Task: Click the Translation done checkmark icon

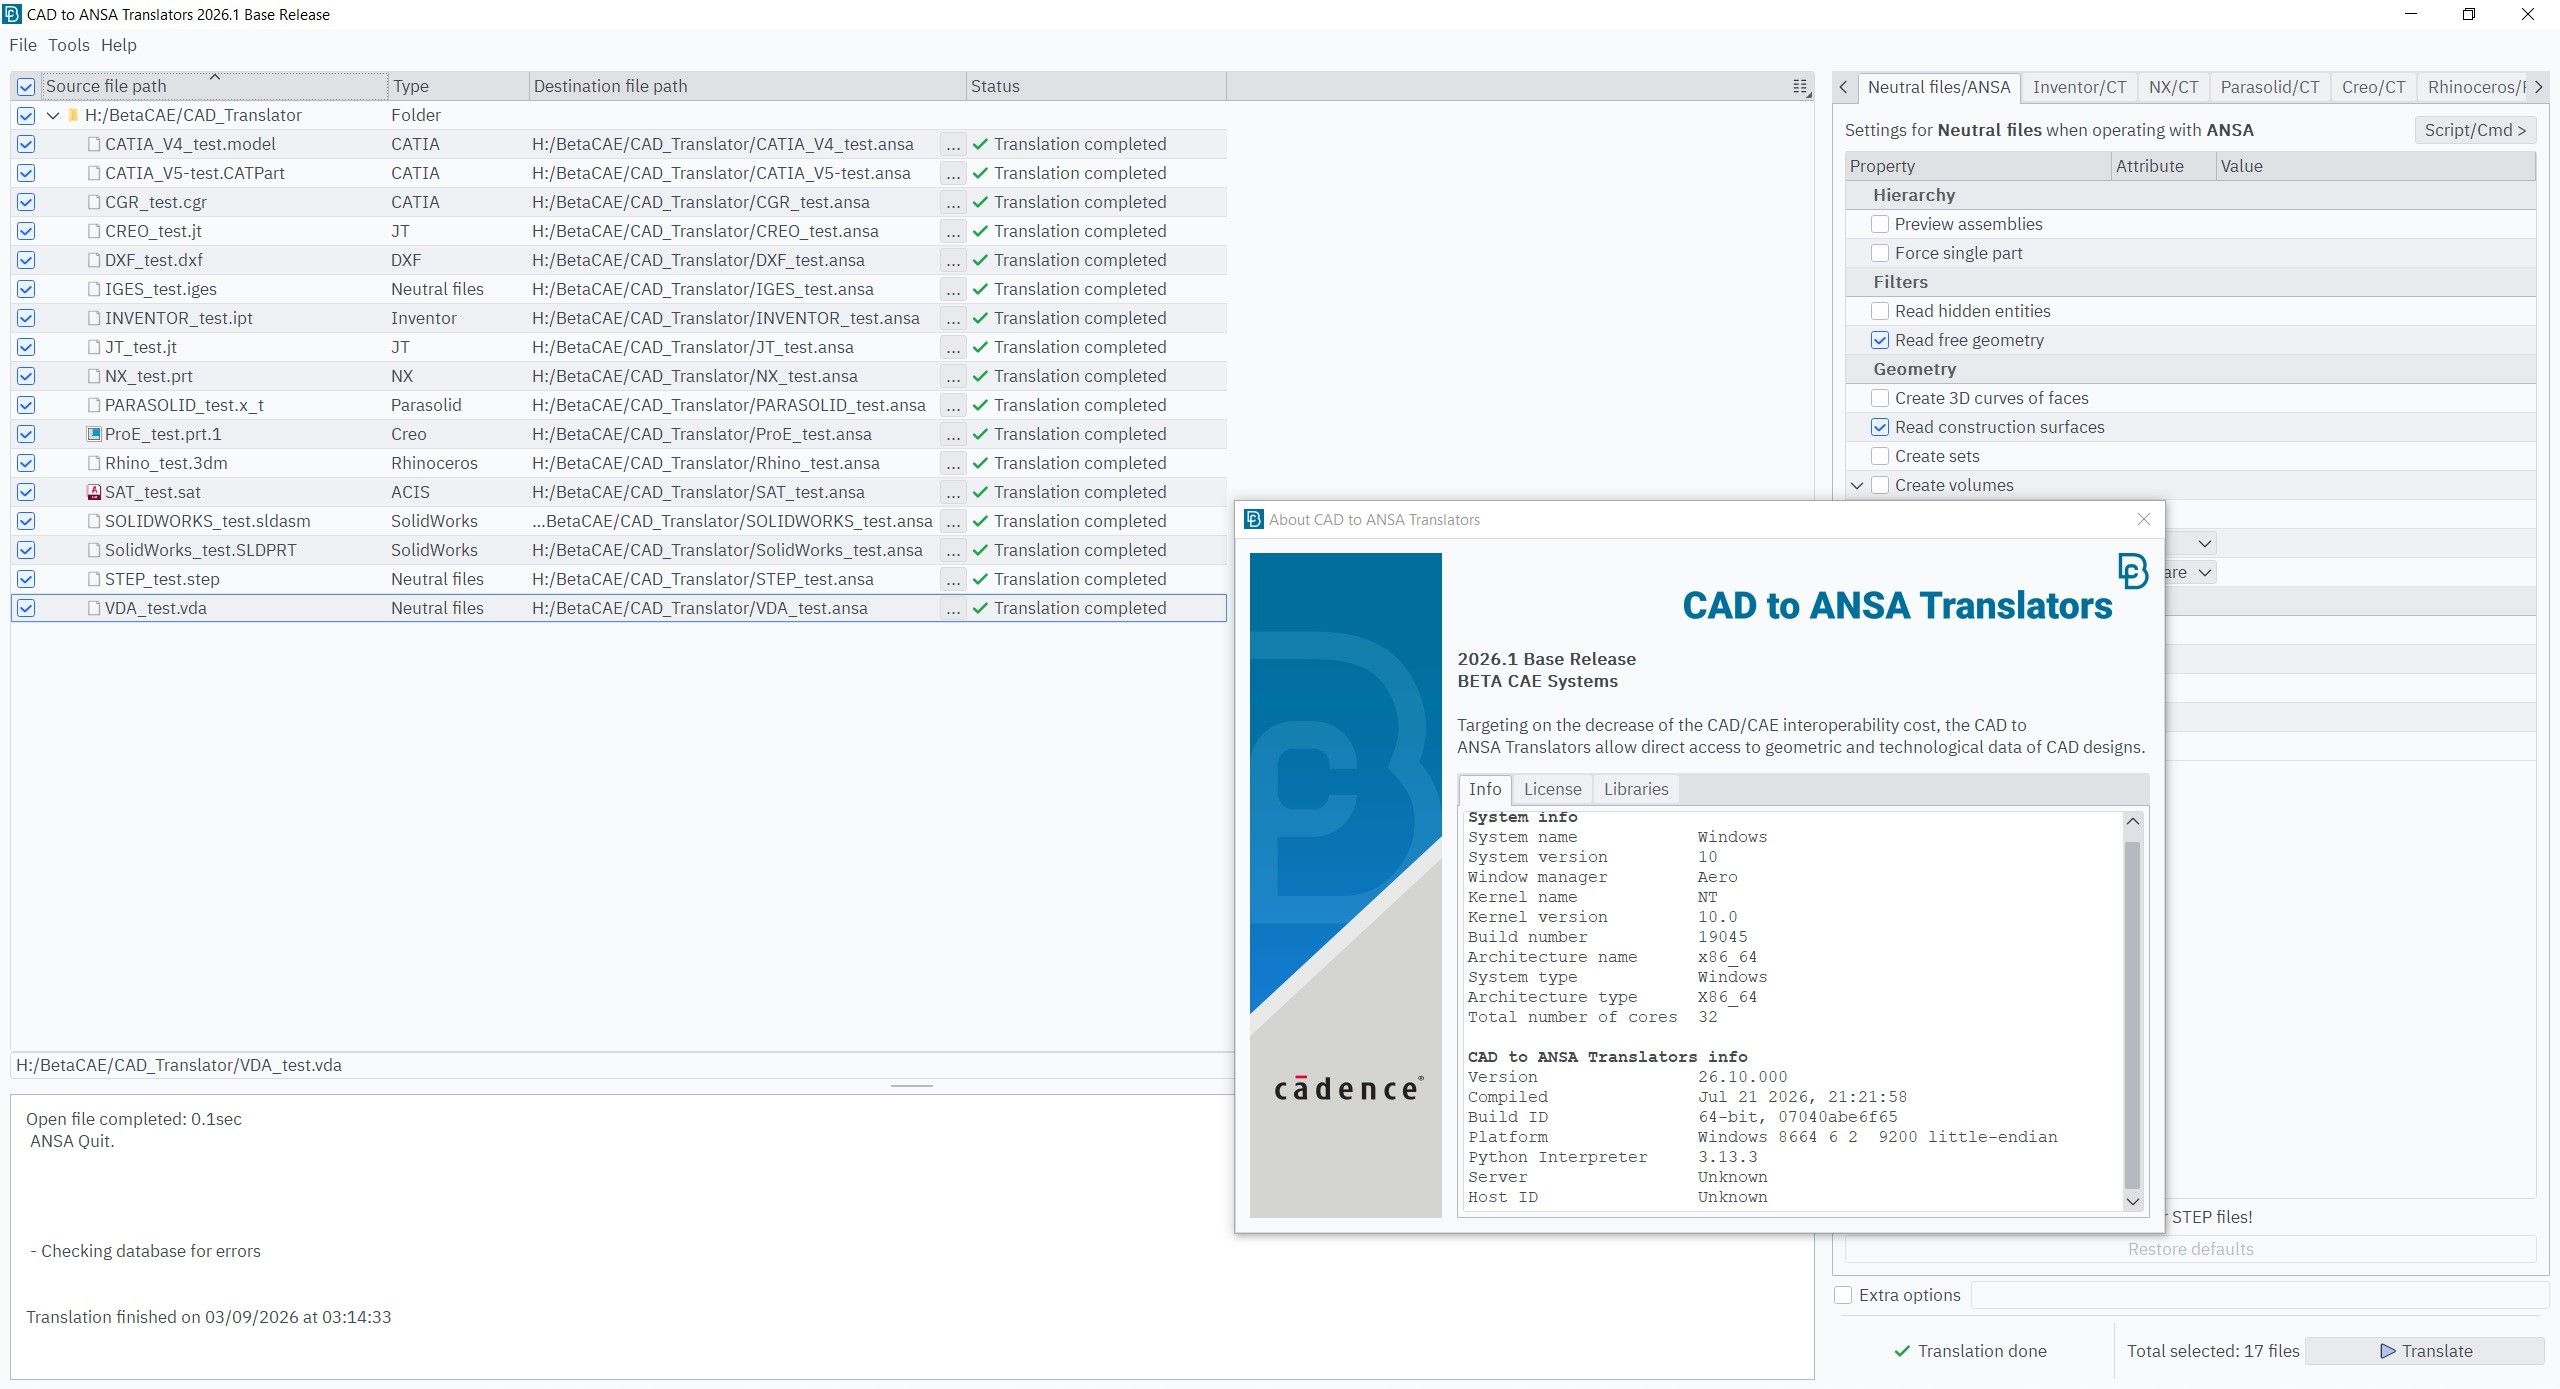Action: coord(1902,1351)
